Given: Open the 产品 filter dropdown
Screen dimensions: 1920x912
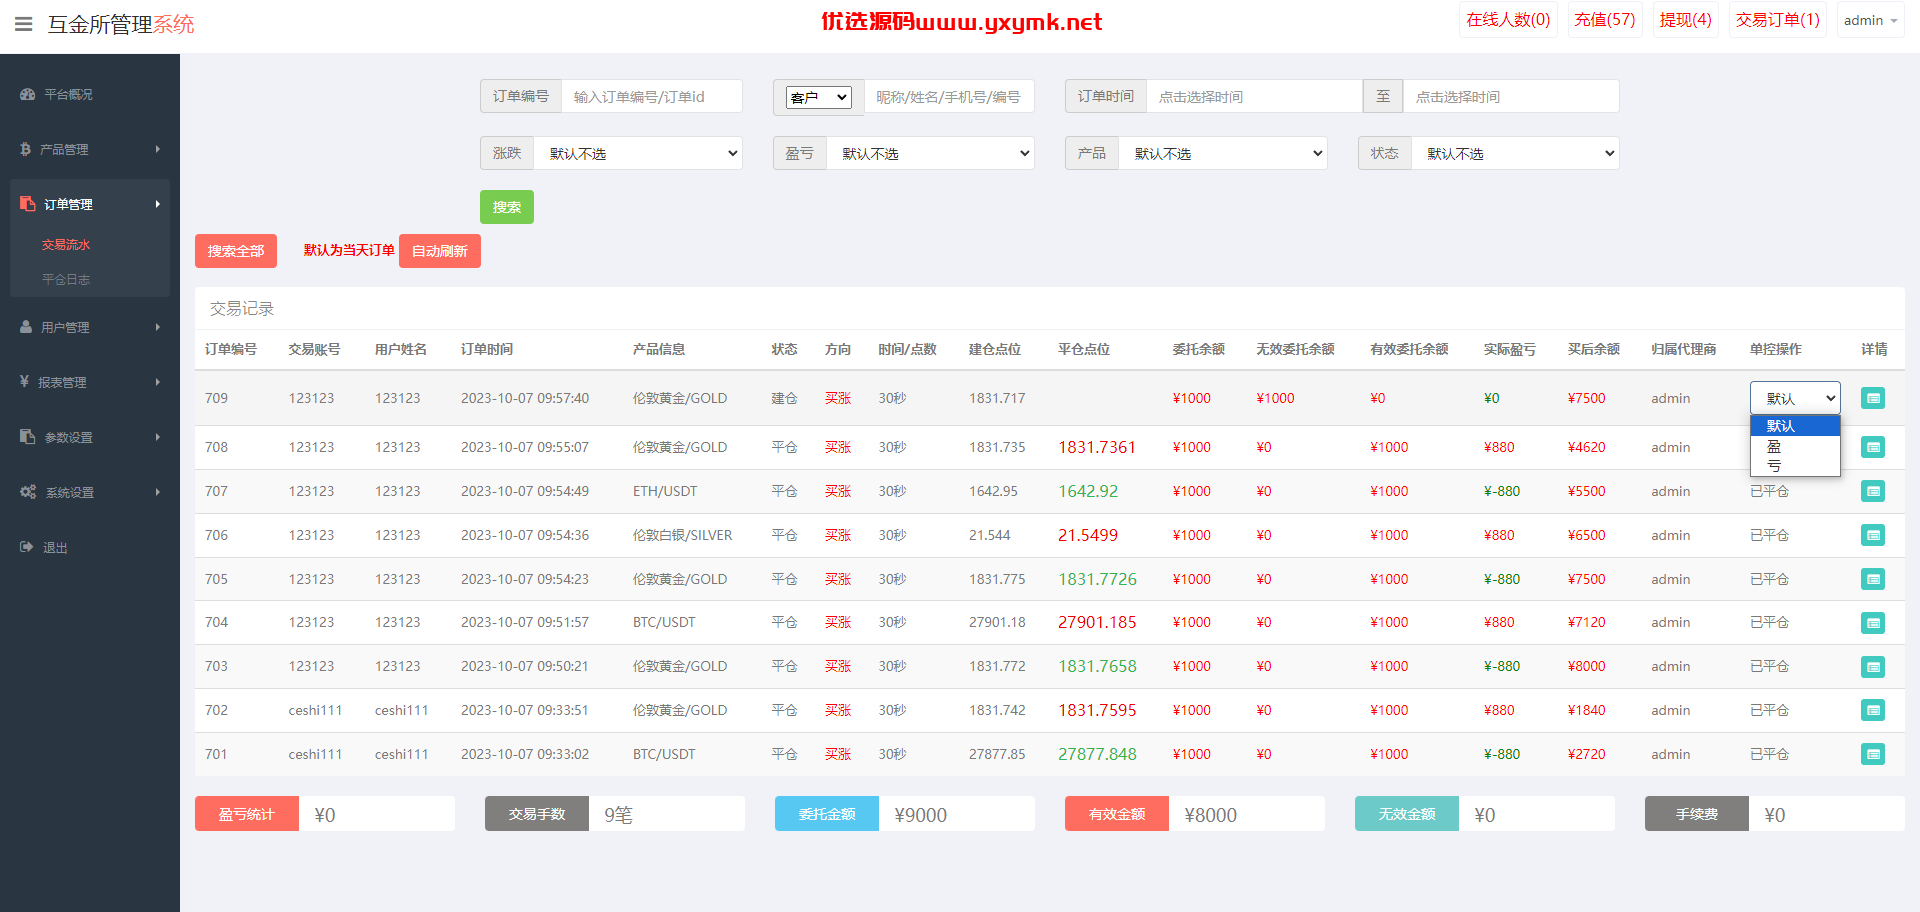Looking at the screenshot, I should click(x=1222, y=153).
